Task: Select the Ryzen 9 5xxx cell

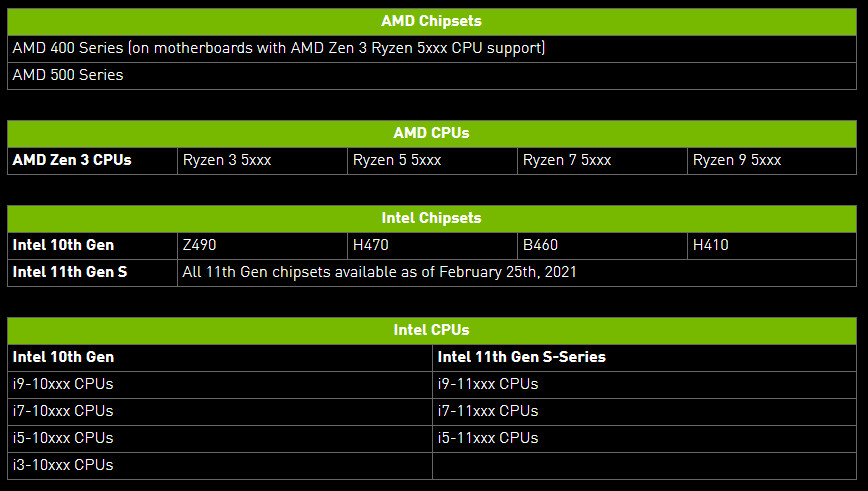Action: [x=737, y=160]
